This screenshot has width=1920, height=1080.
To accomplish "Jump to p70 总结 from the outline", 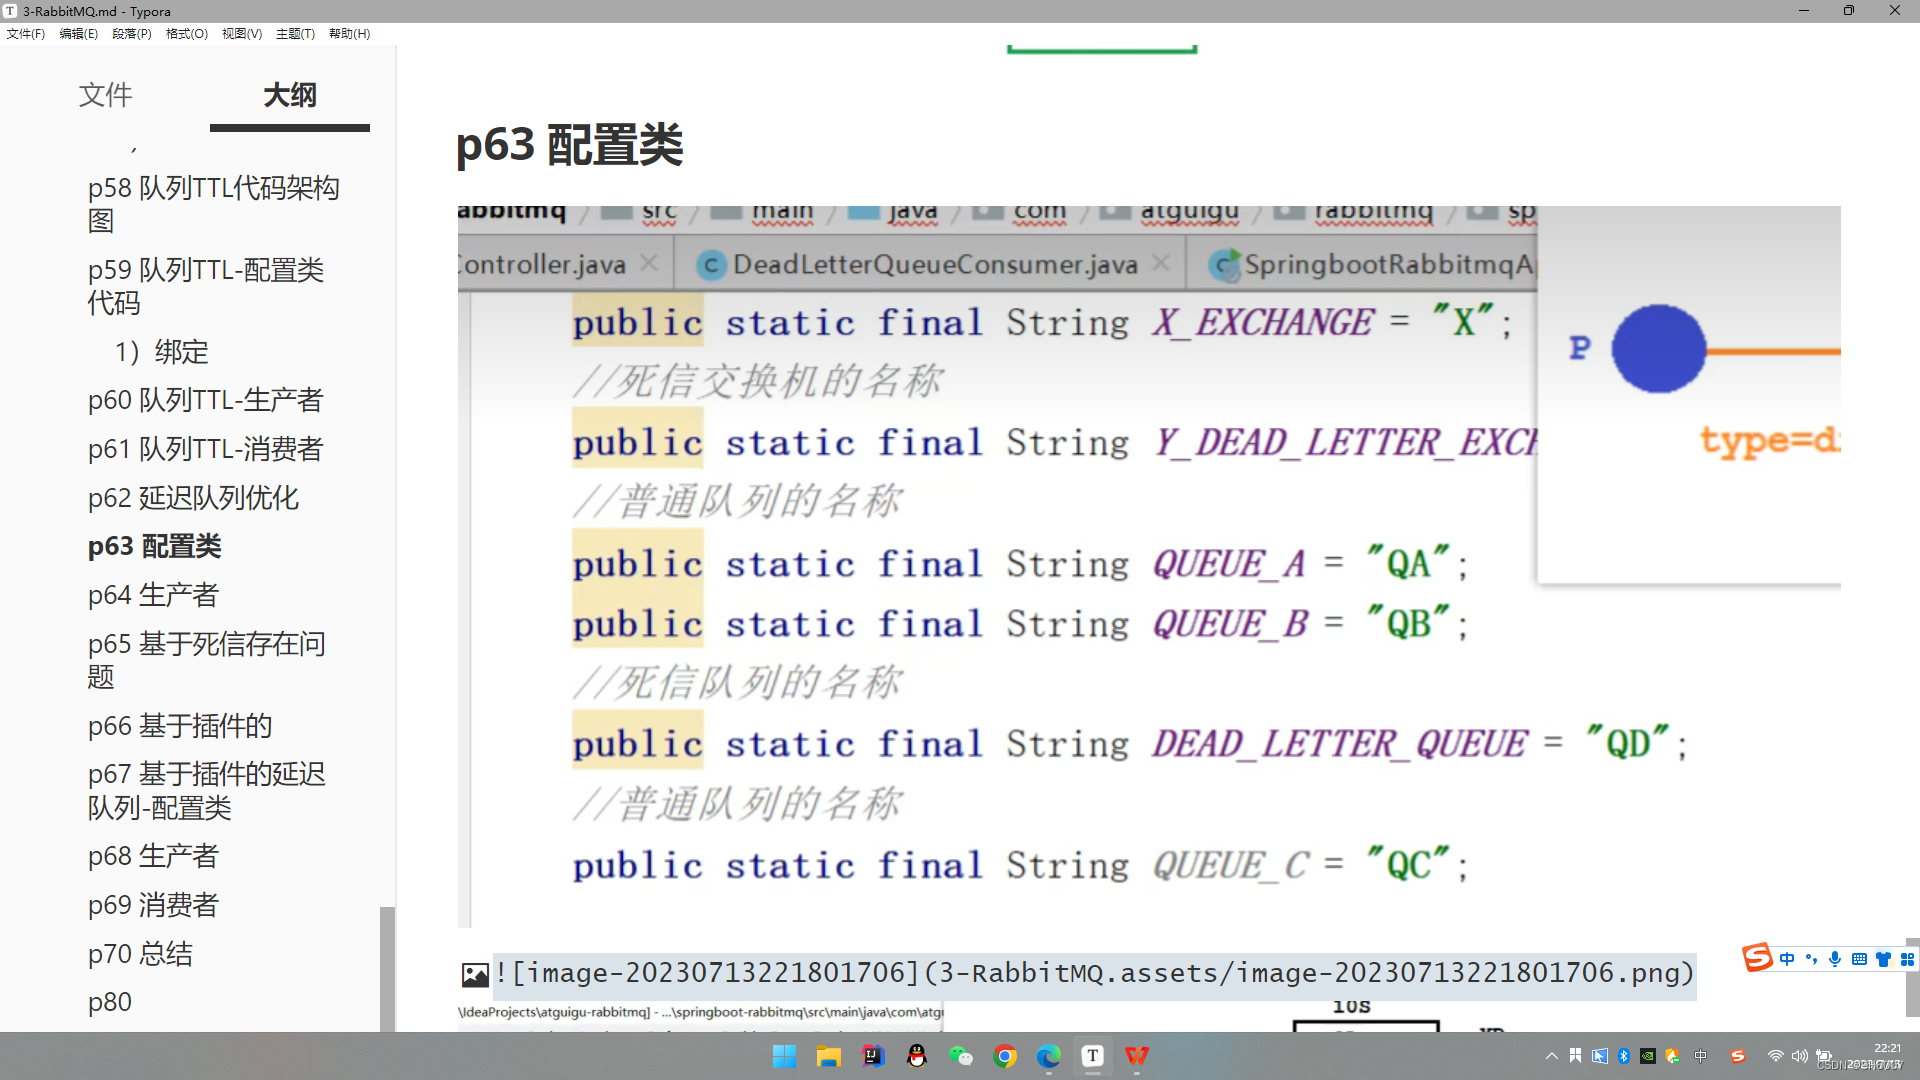I will click(x=141, y=953).
